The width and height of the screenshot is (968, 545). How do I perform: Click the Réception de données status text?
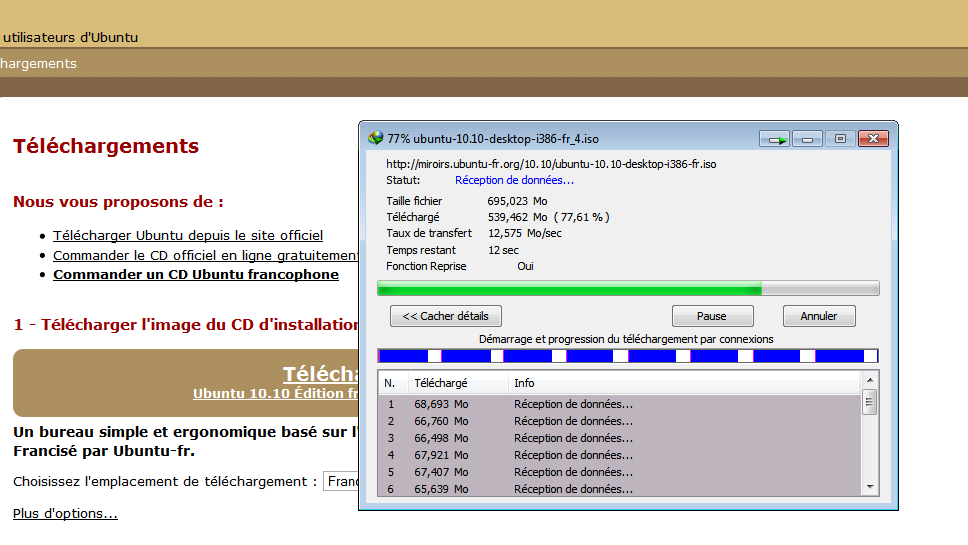point(514,180)
